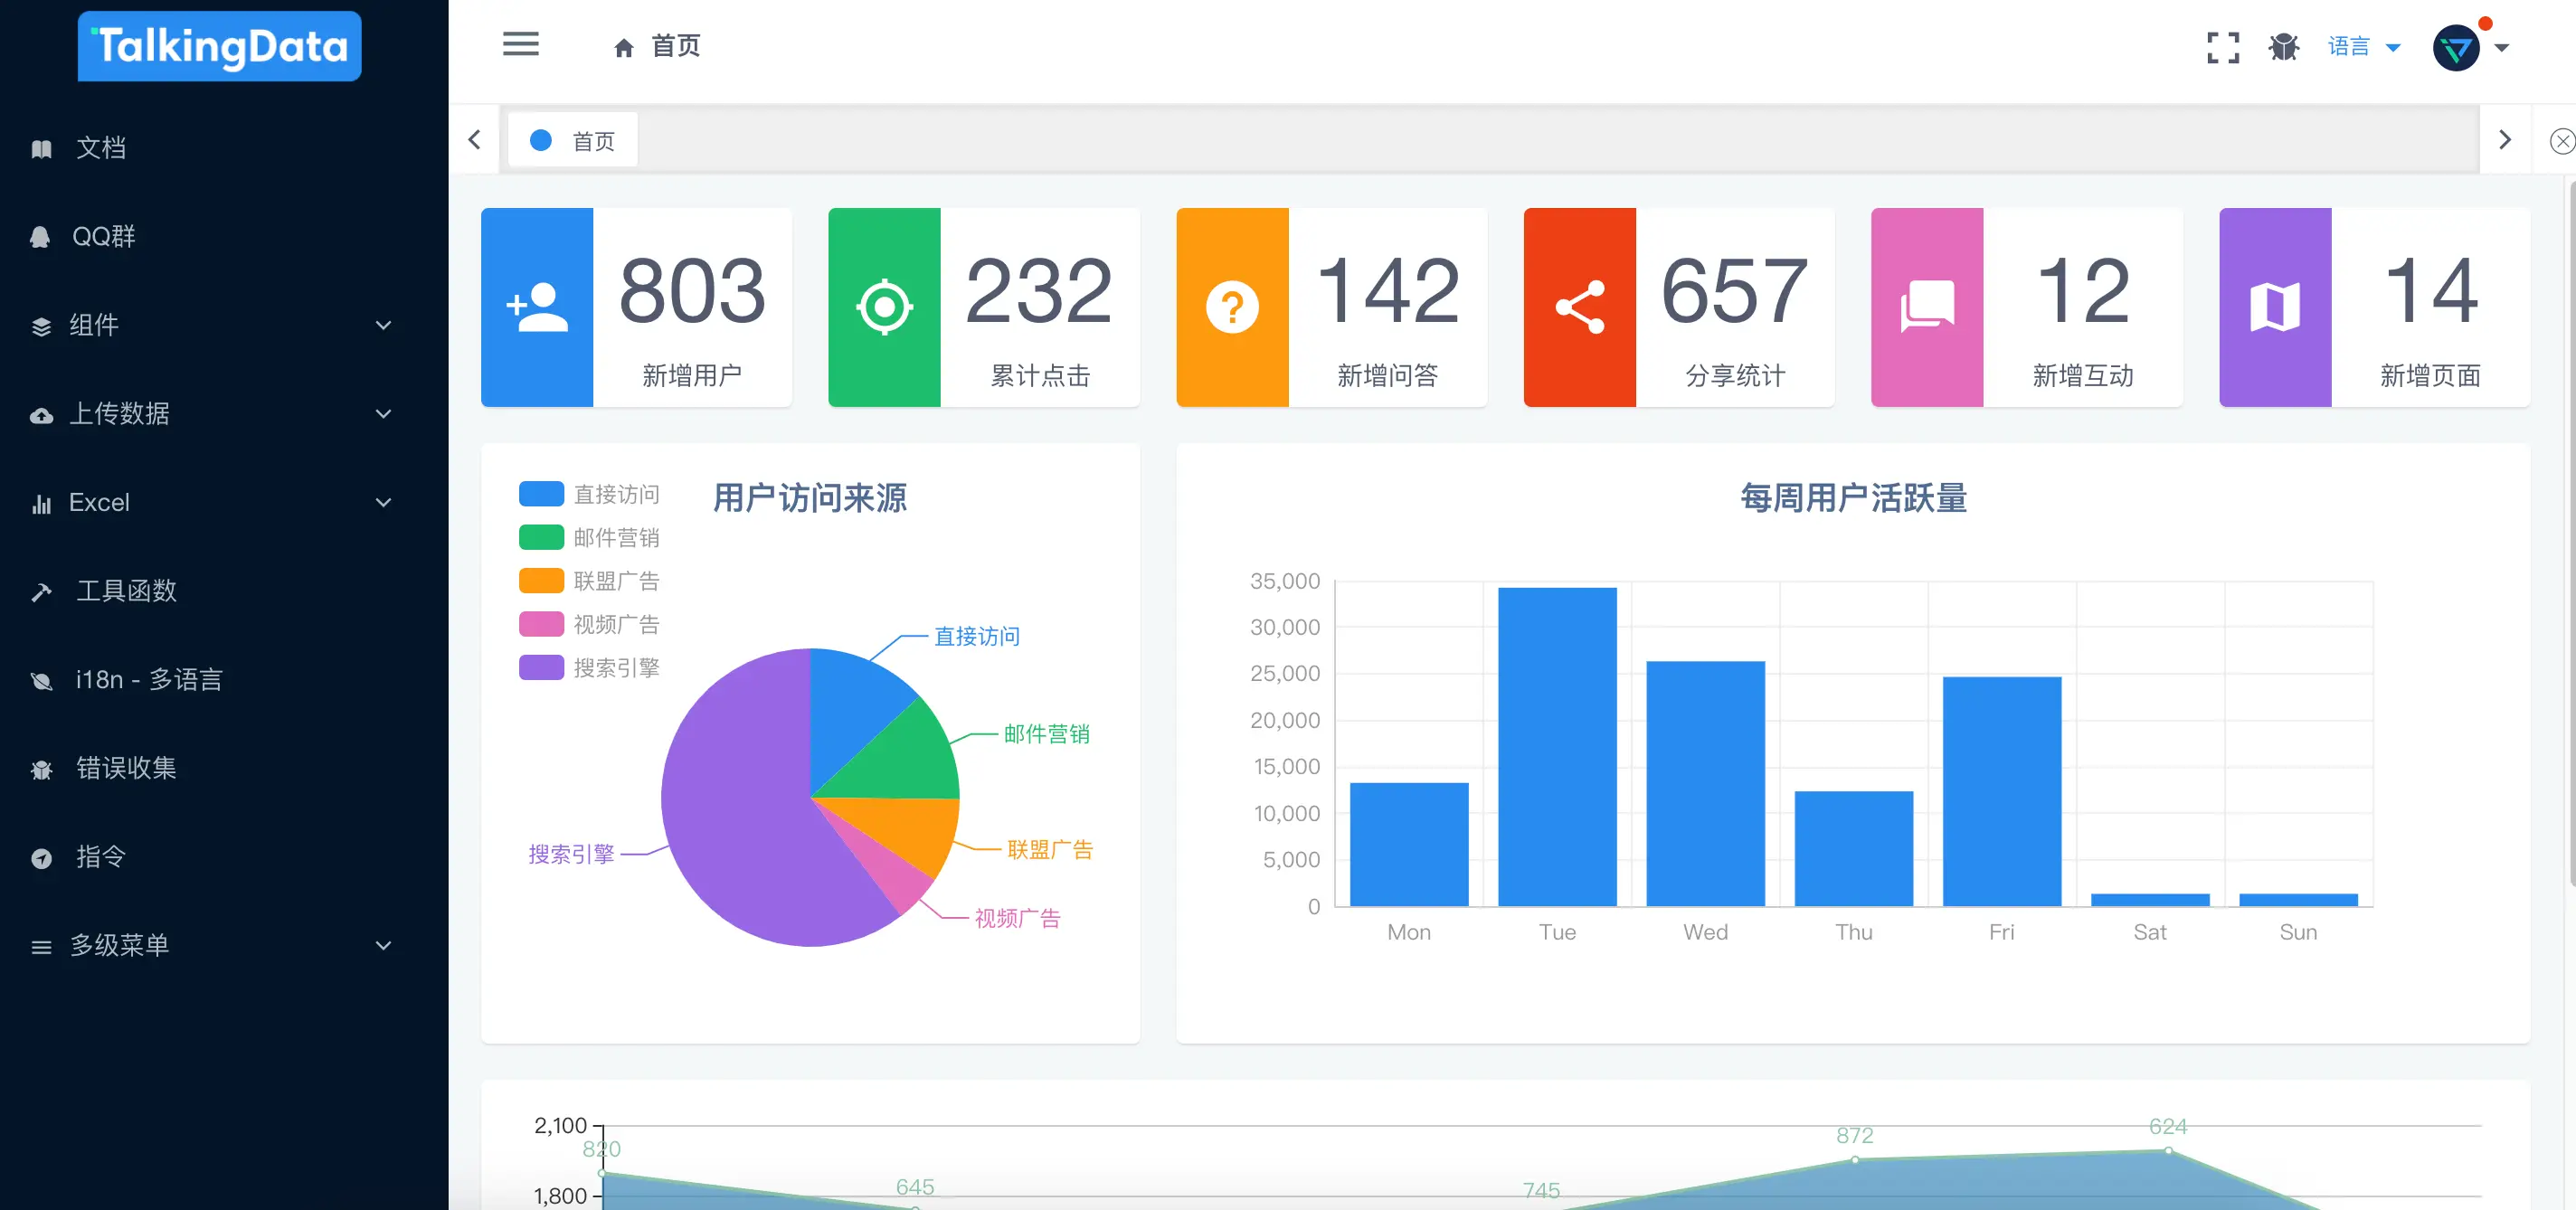Click the bug report icon in header
Image resolution: width=2576 pixels, height=1210 pixels.
pyautogui.click(x=2284, y=47)
